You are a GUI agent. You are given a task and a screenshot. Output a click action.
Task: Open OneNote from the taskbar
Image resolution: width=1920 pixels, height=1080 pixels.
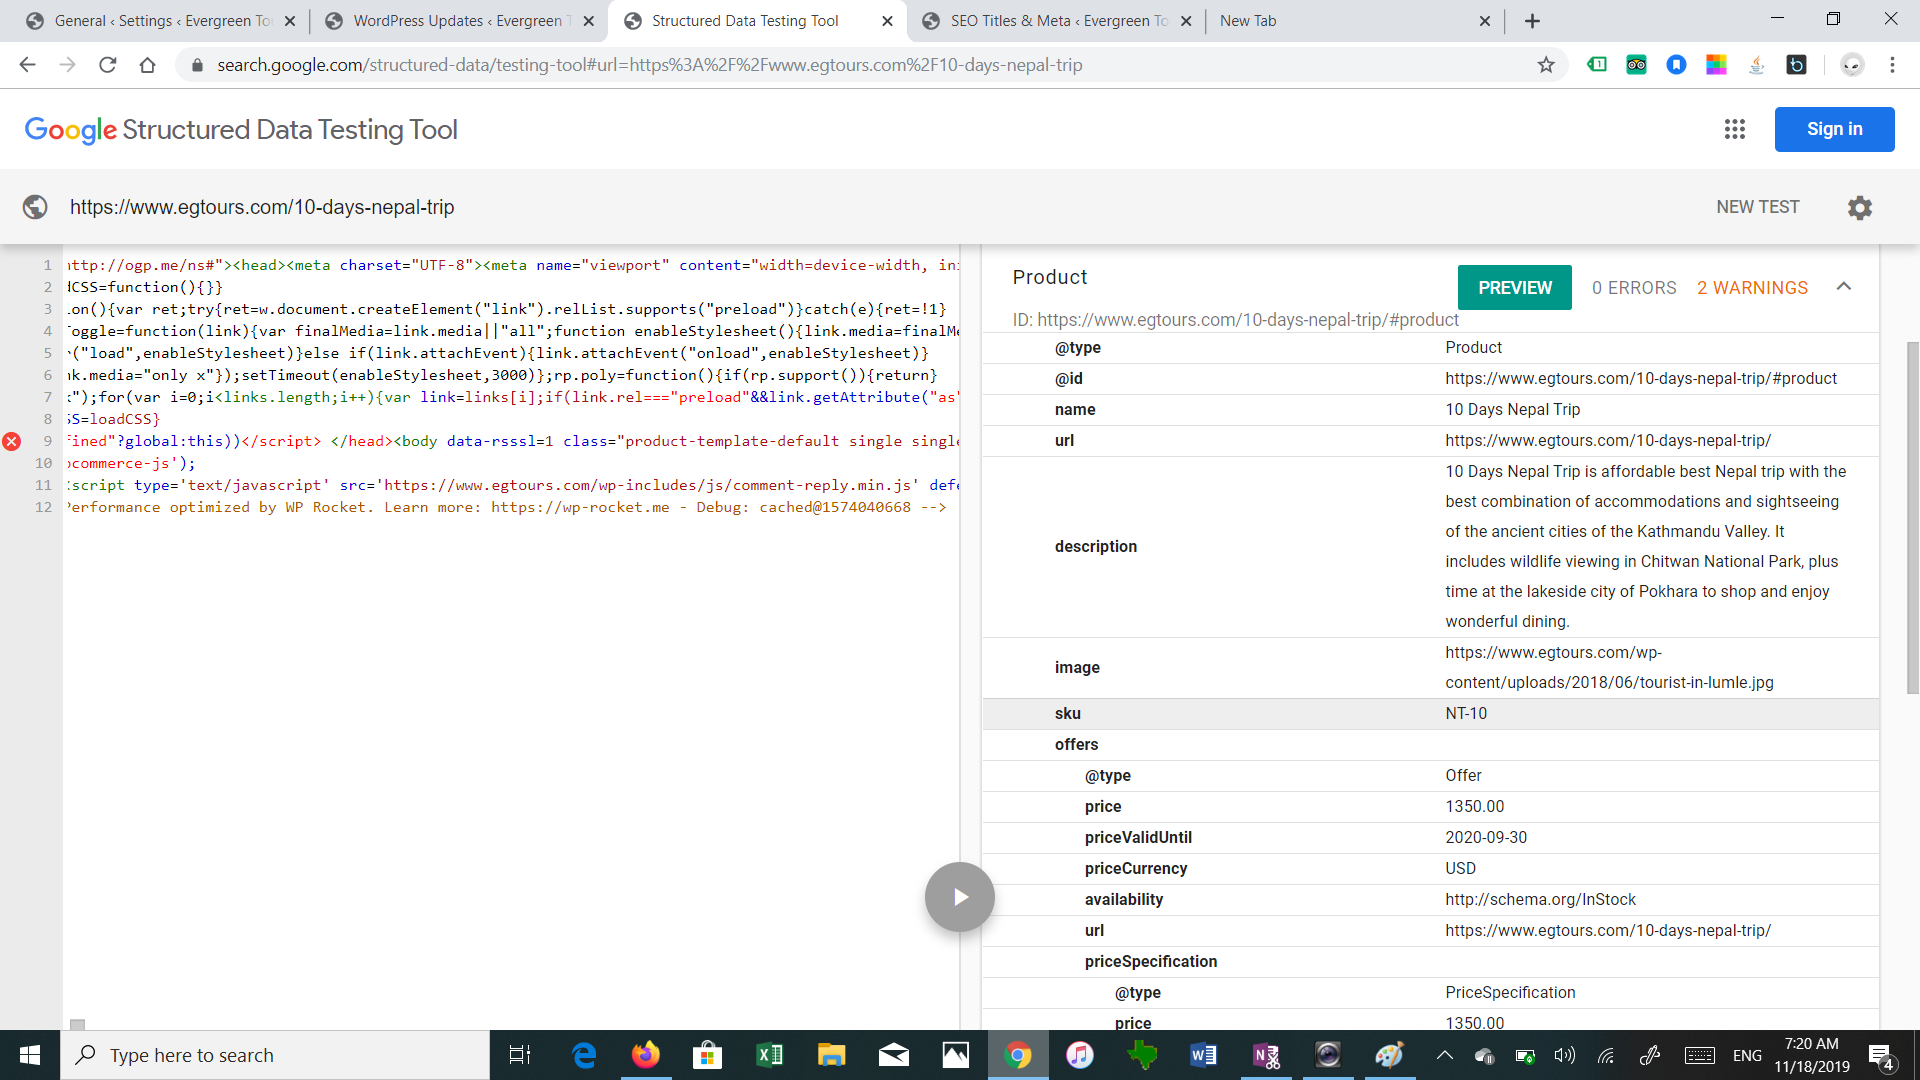(1266, 1055)
